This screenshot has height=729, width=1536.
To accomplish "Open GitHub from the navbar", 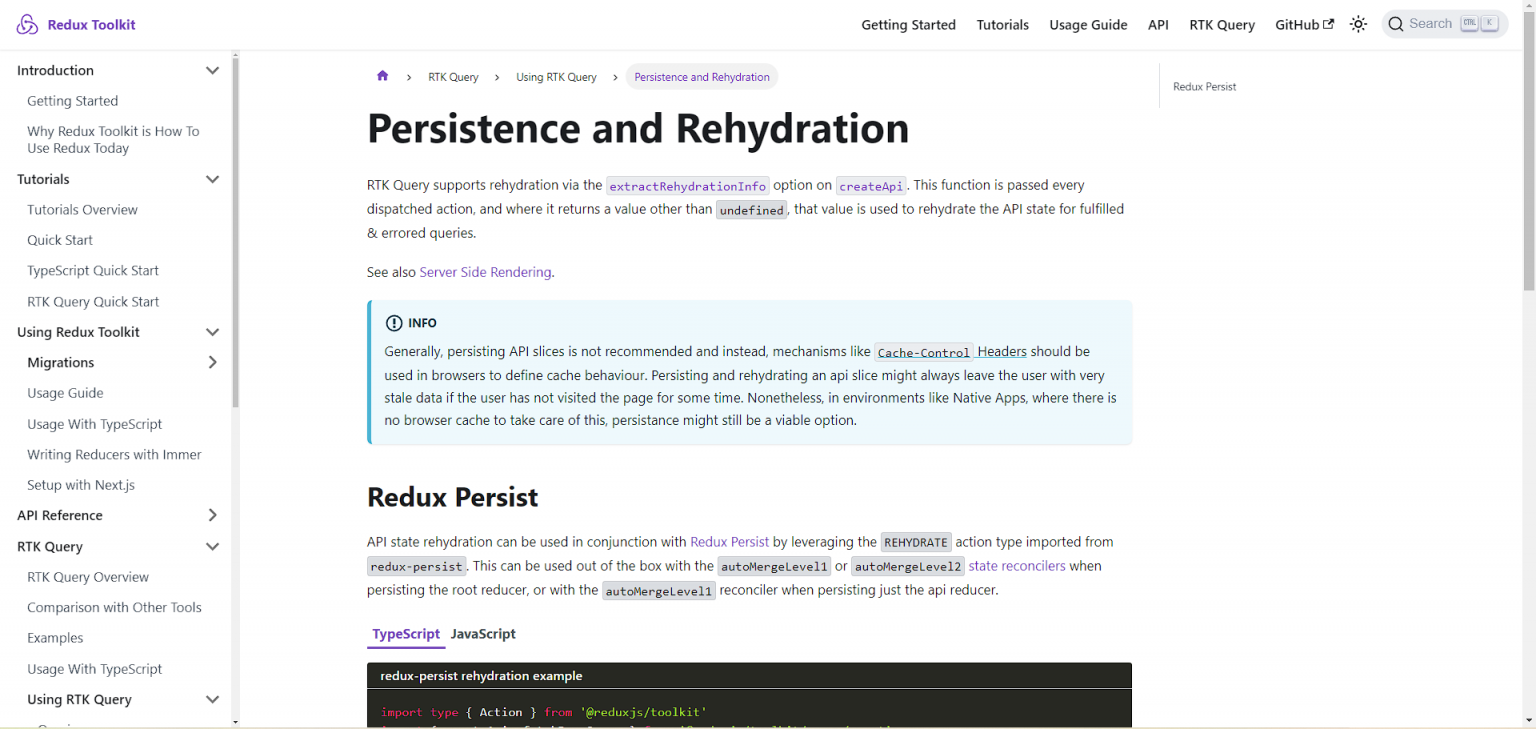I will pos(1297,24).
